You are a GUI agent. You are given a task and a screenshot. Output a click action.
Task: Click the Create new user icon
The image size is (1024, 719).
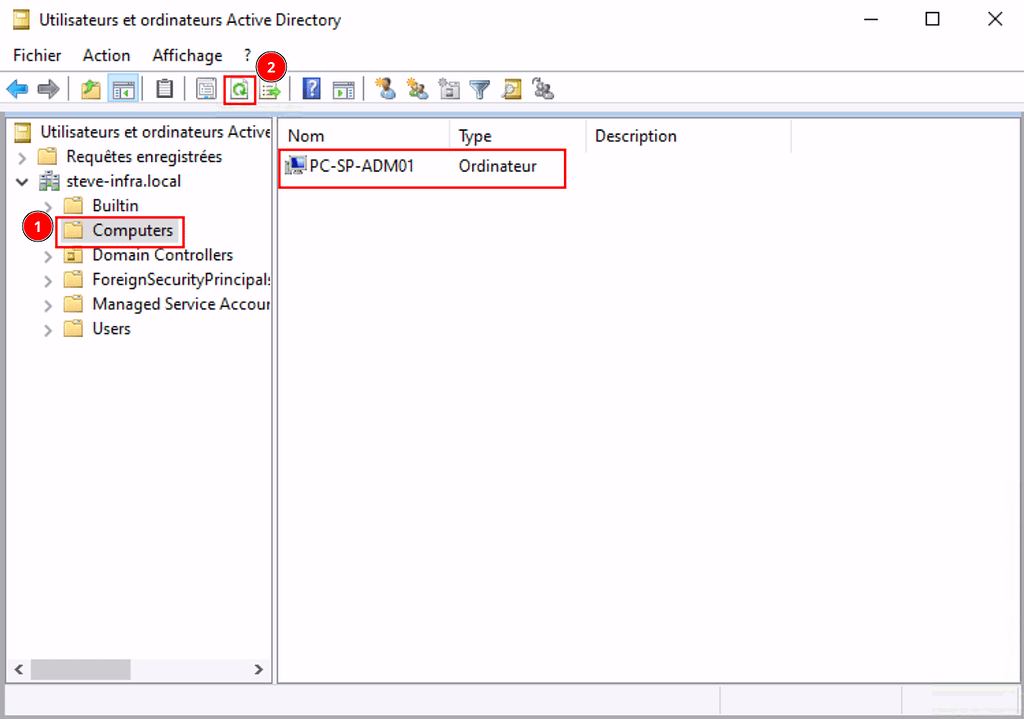tap(385, 90)
